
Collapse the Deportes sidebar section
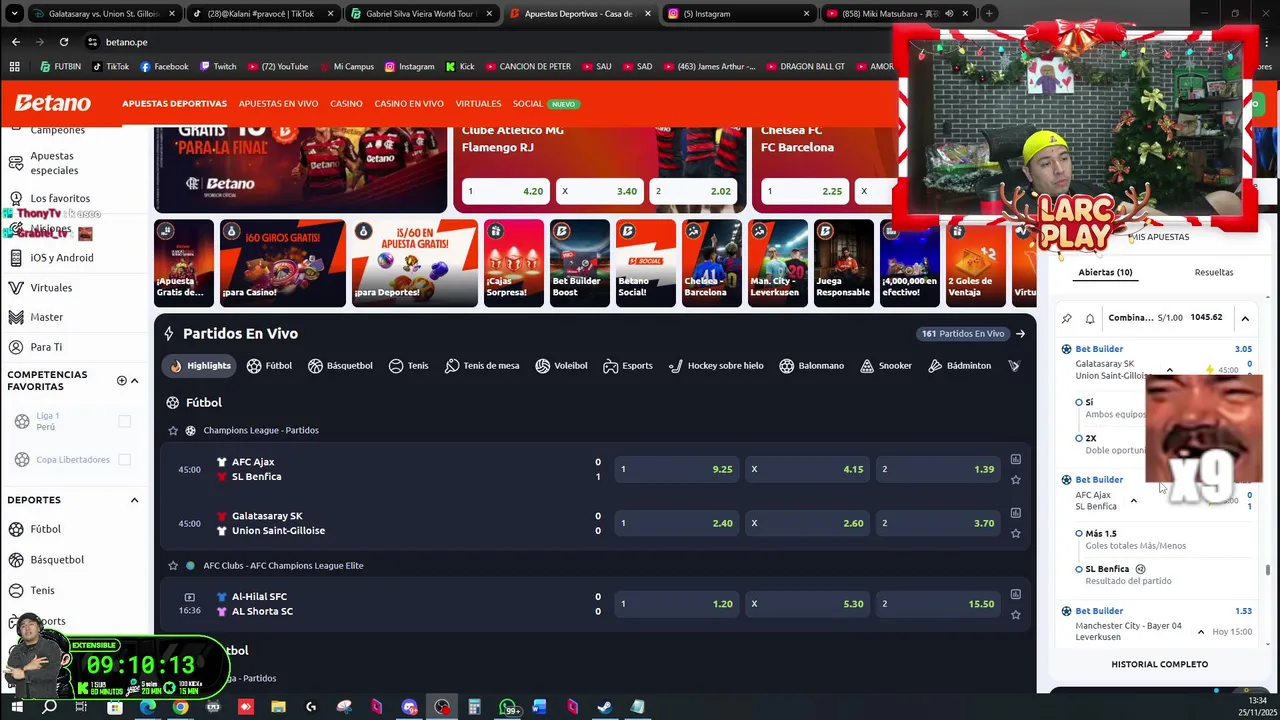pyautogui.click(x=134, y=500)
